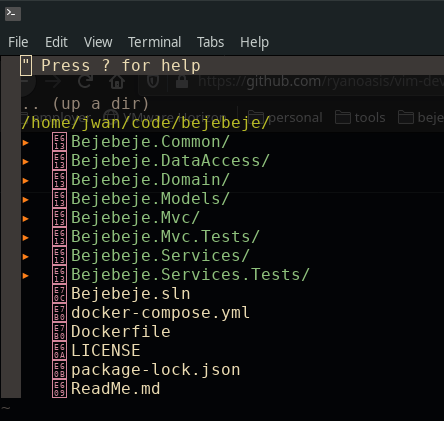Select the Bejebeje.Mvc folder name
The image size is (444, 421).
pyautogui.click(x=135, y=218)
